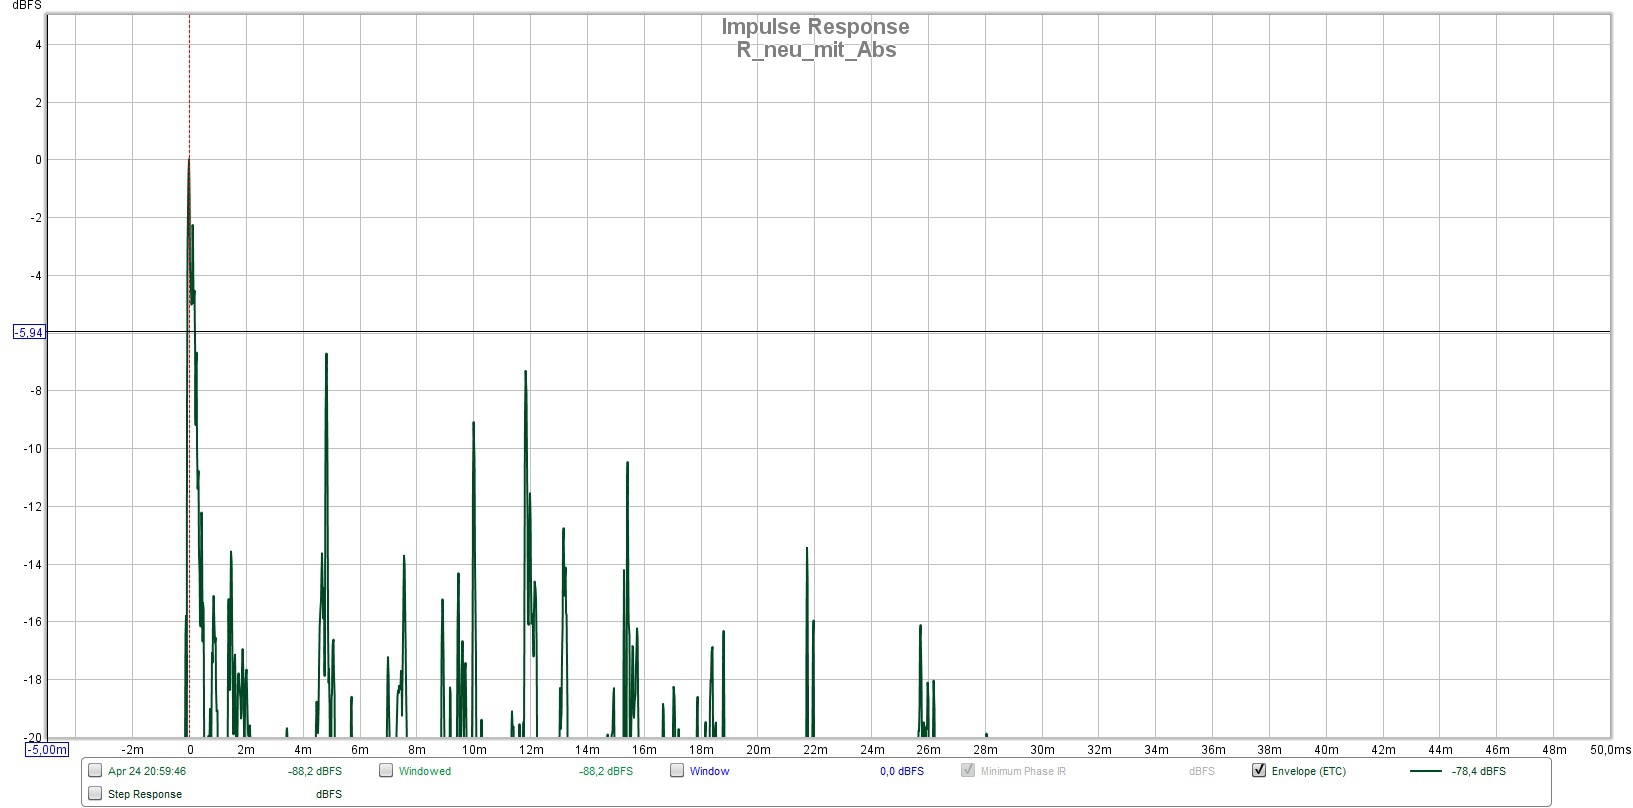The height and width of the screenshot is (808, 1633).
Task: Toggle the Apr 24 20:59:46 trace checkbox
Action: (x=95, y=770)
